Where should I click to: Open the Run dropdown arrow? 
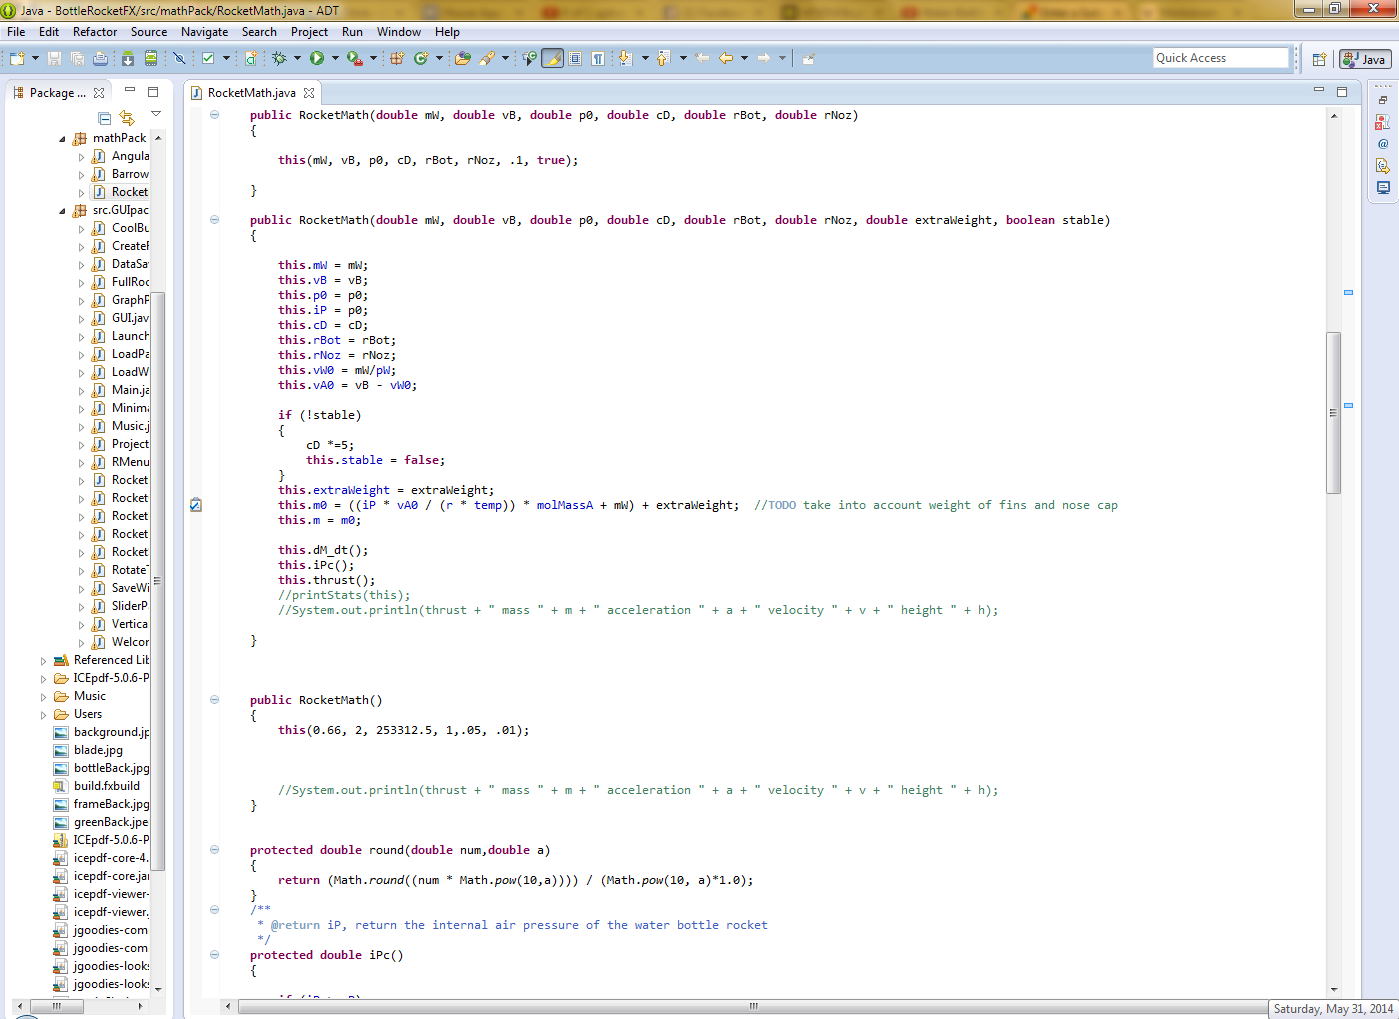(335, 58)
